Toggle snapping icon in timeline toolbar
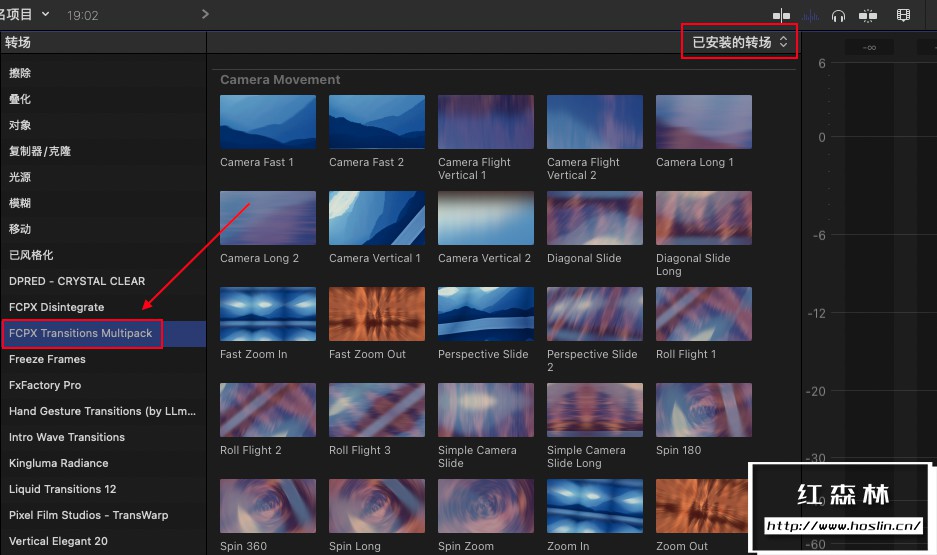The height and width of the screenshot is (555, 937). pos(868,15)
